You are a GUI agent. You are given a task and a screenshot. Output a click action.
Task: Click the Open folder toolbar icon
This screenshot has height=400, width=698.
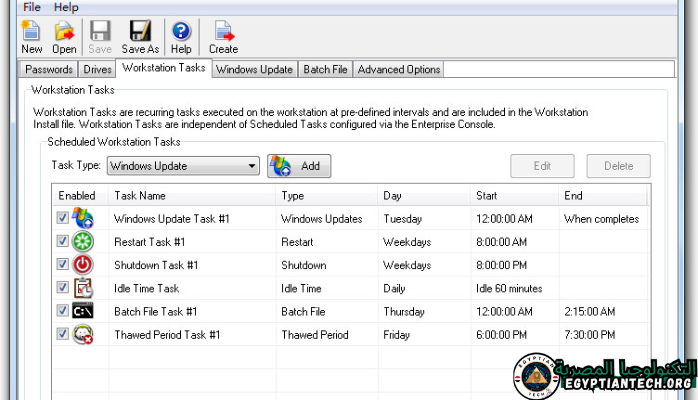[x=64, y=31]
